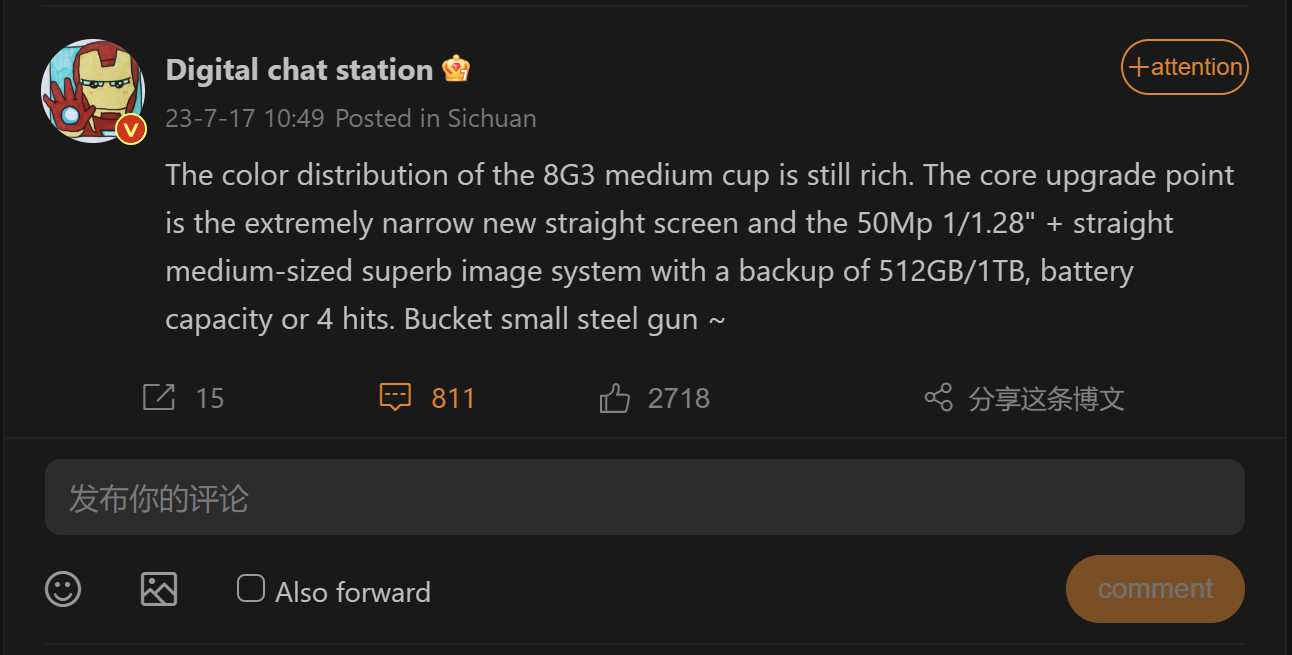Click the Posted in Sichuan location text
Viewport: 1292px width, 655px height.
click(436, 118)
